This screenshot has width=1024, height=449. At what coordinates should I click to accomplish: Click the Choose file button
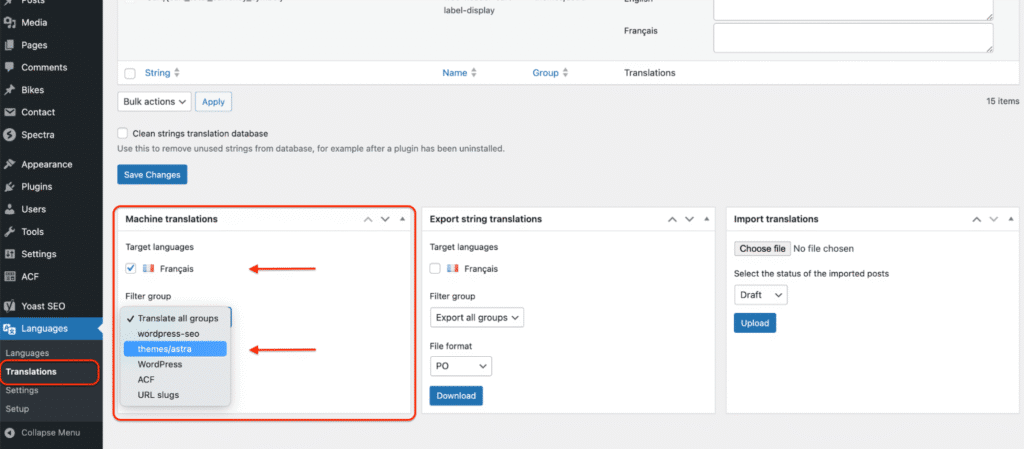(x=762, y=248)
